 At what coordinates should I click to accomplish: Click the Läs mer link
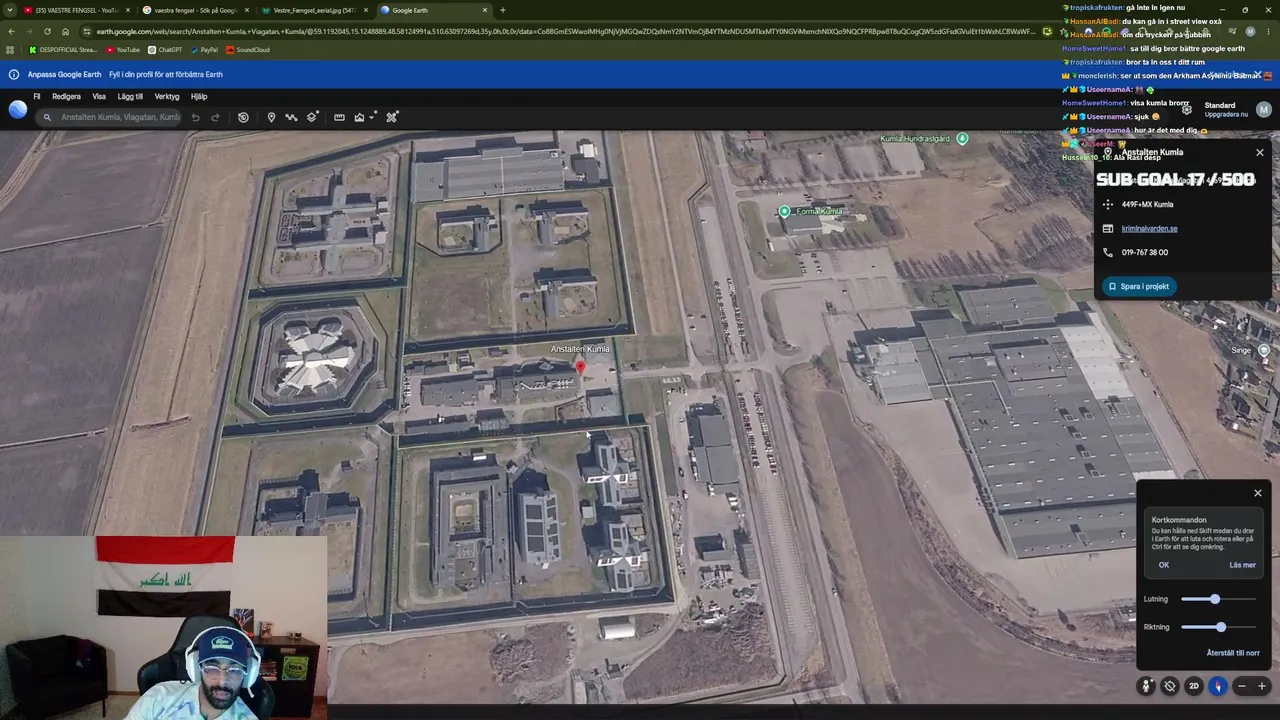(x=1242, y=565)
